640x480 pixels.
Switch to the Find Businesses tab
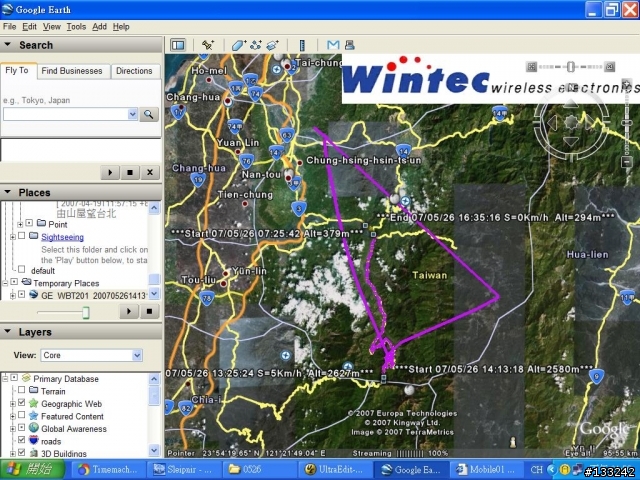[x=72, y=71]
